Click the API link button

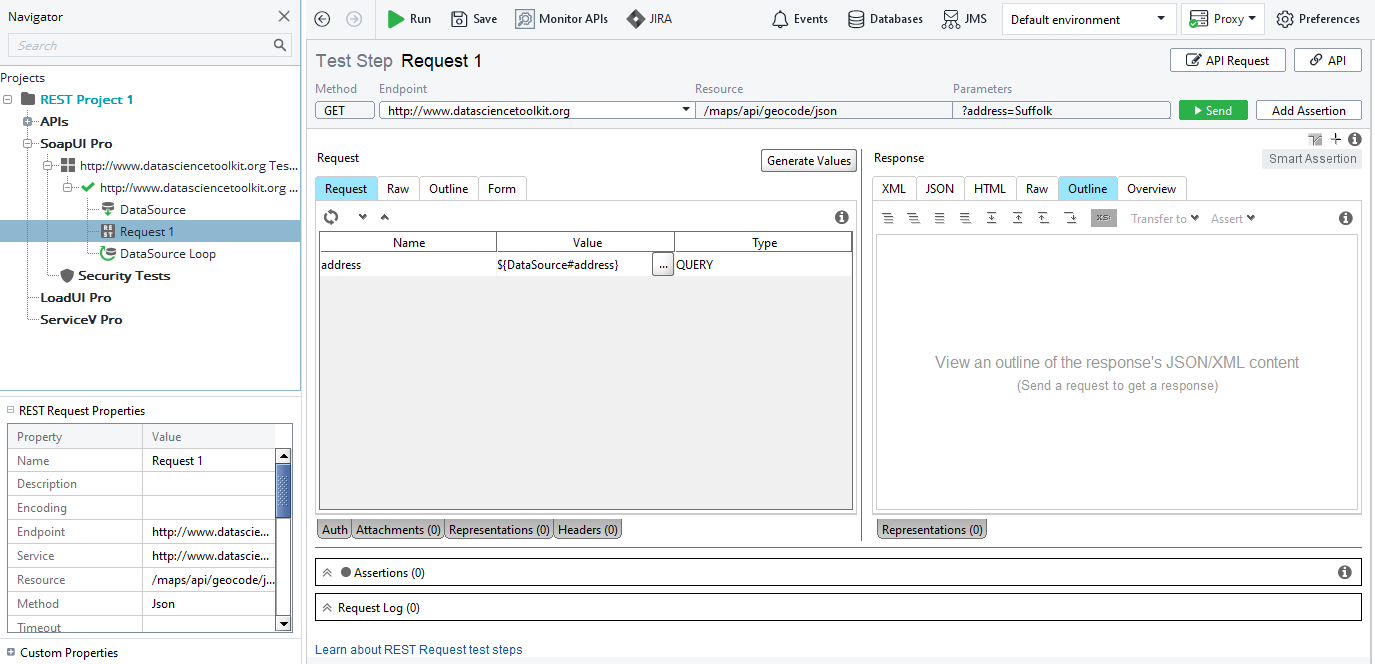[x=1328, y=60]
